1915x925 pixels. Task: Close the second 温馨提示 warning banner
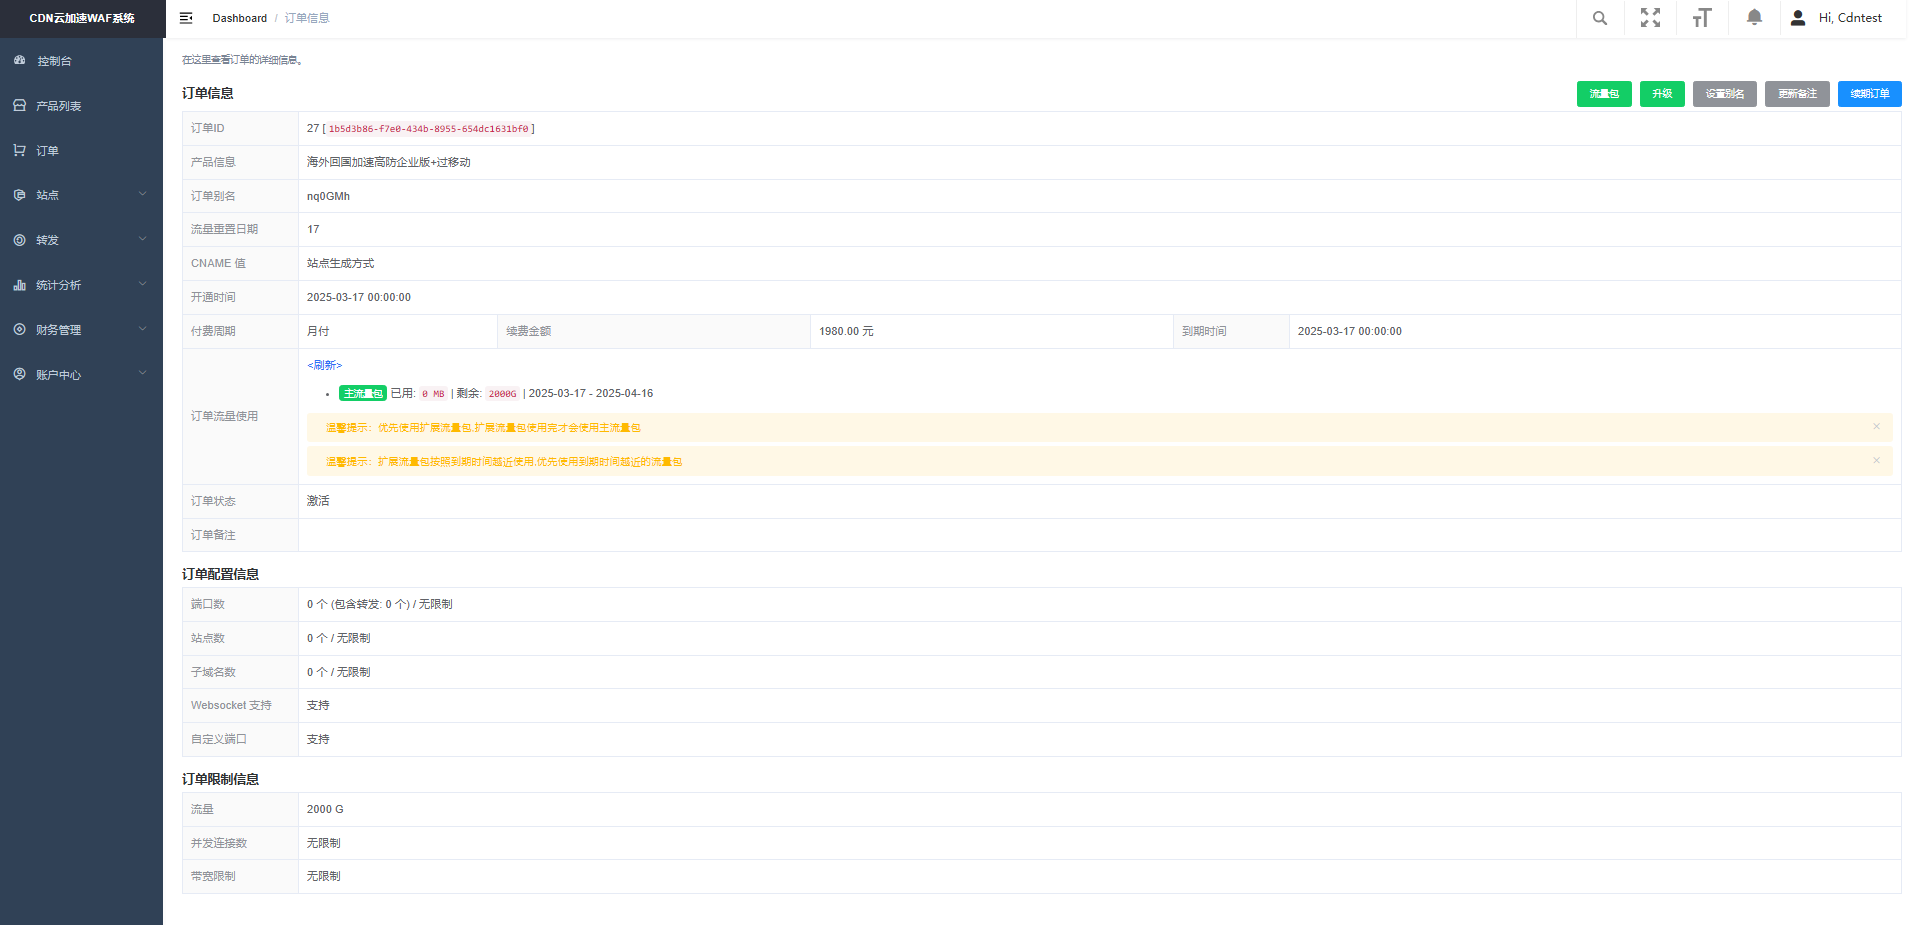point(1876,461)
